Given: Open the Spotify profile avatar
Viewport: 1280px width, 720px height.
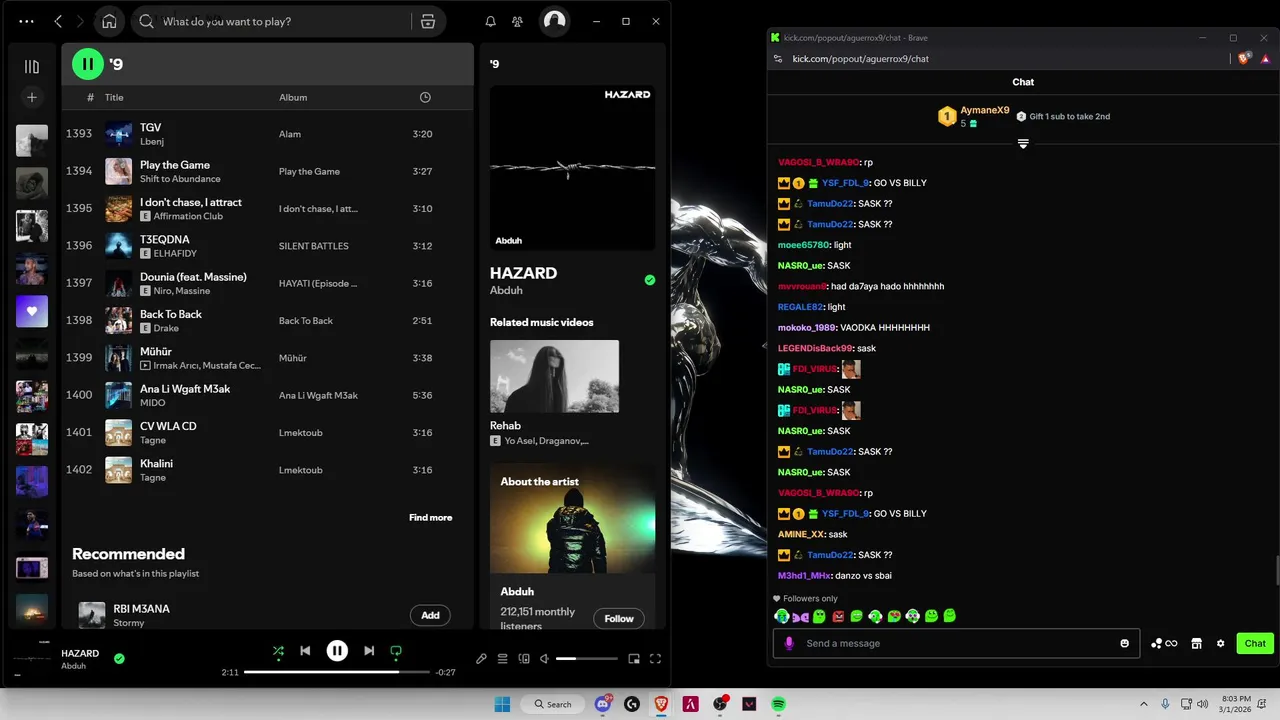Looking at the screenshot, I should (554, 21).
